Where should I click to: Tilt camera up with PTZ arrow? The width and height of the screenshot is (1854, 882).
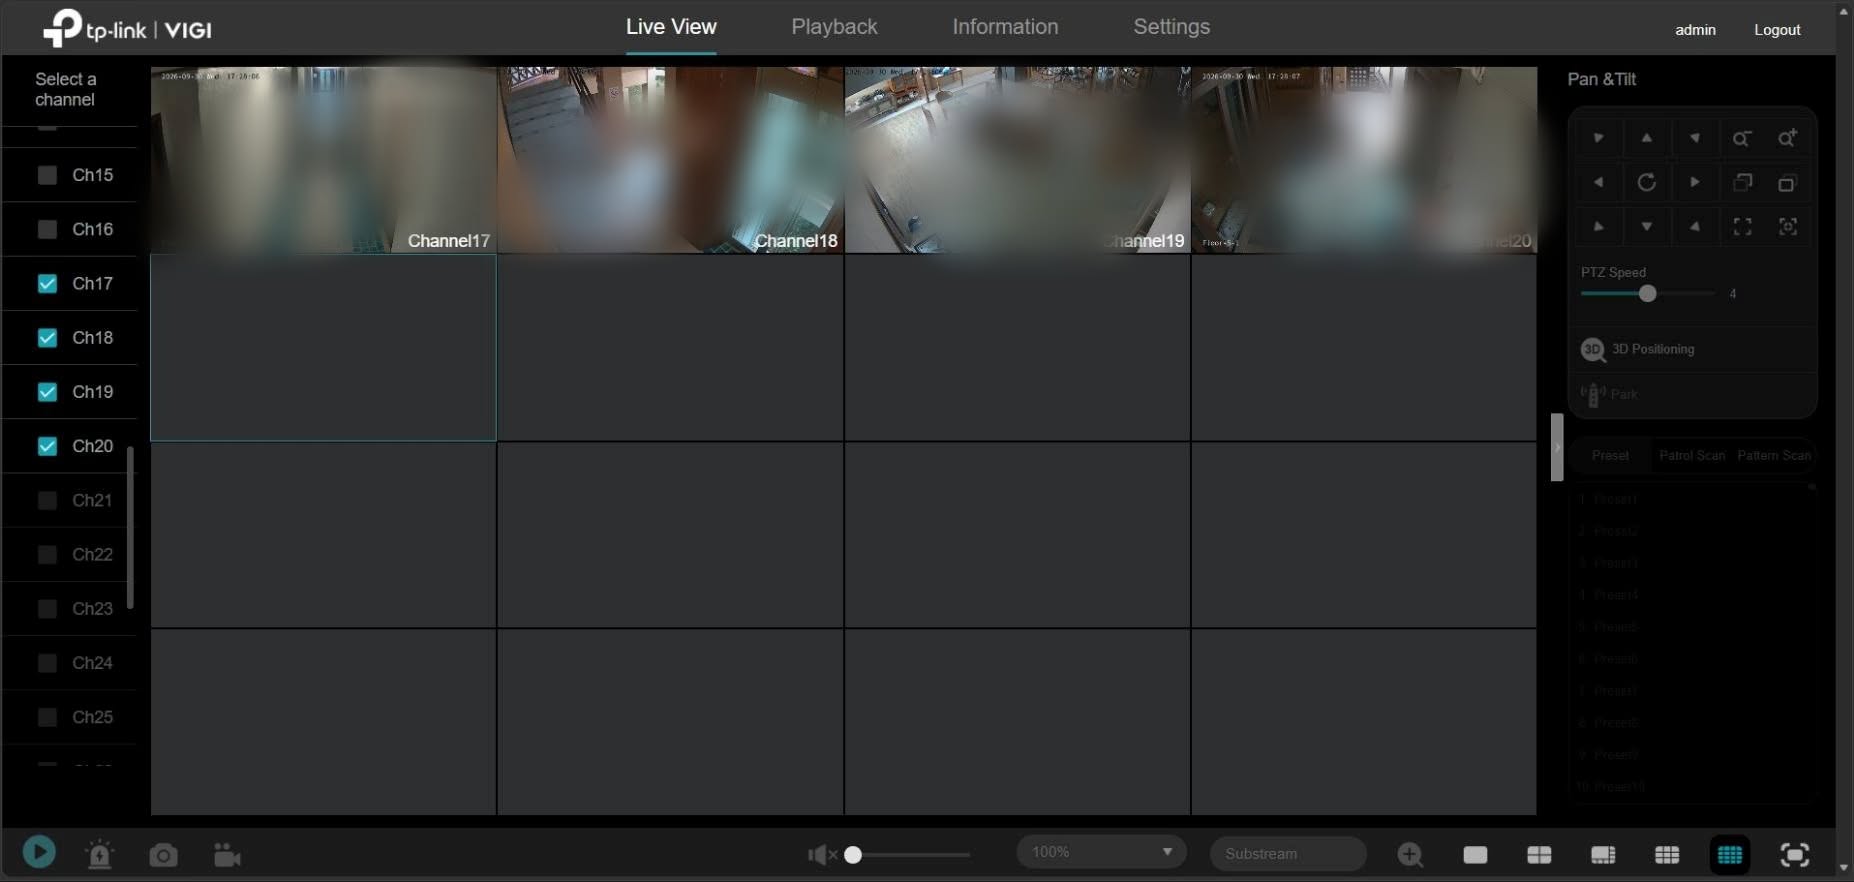1646,138
